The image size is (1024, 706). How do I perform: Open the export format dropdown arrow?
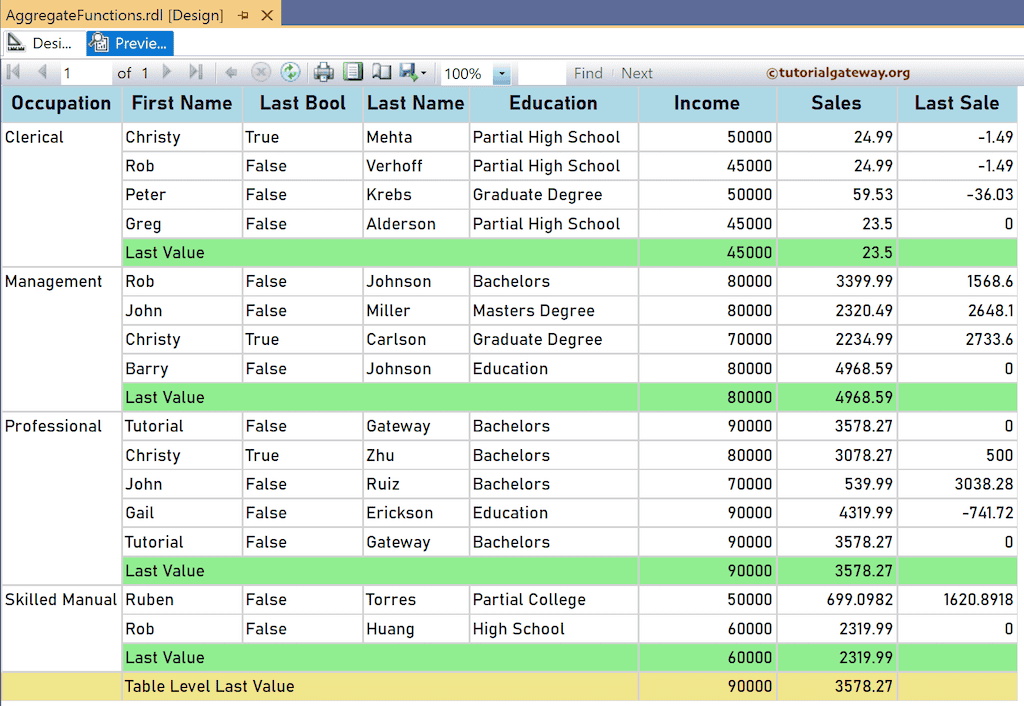424,72
